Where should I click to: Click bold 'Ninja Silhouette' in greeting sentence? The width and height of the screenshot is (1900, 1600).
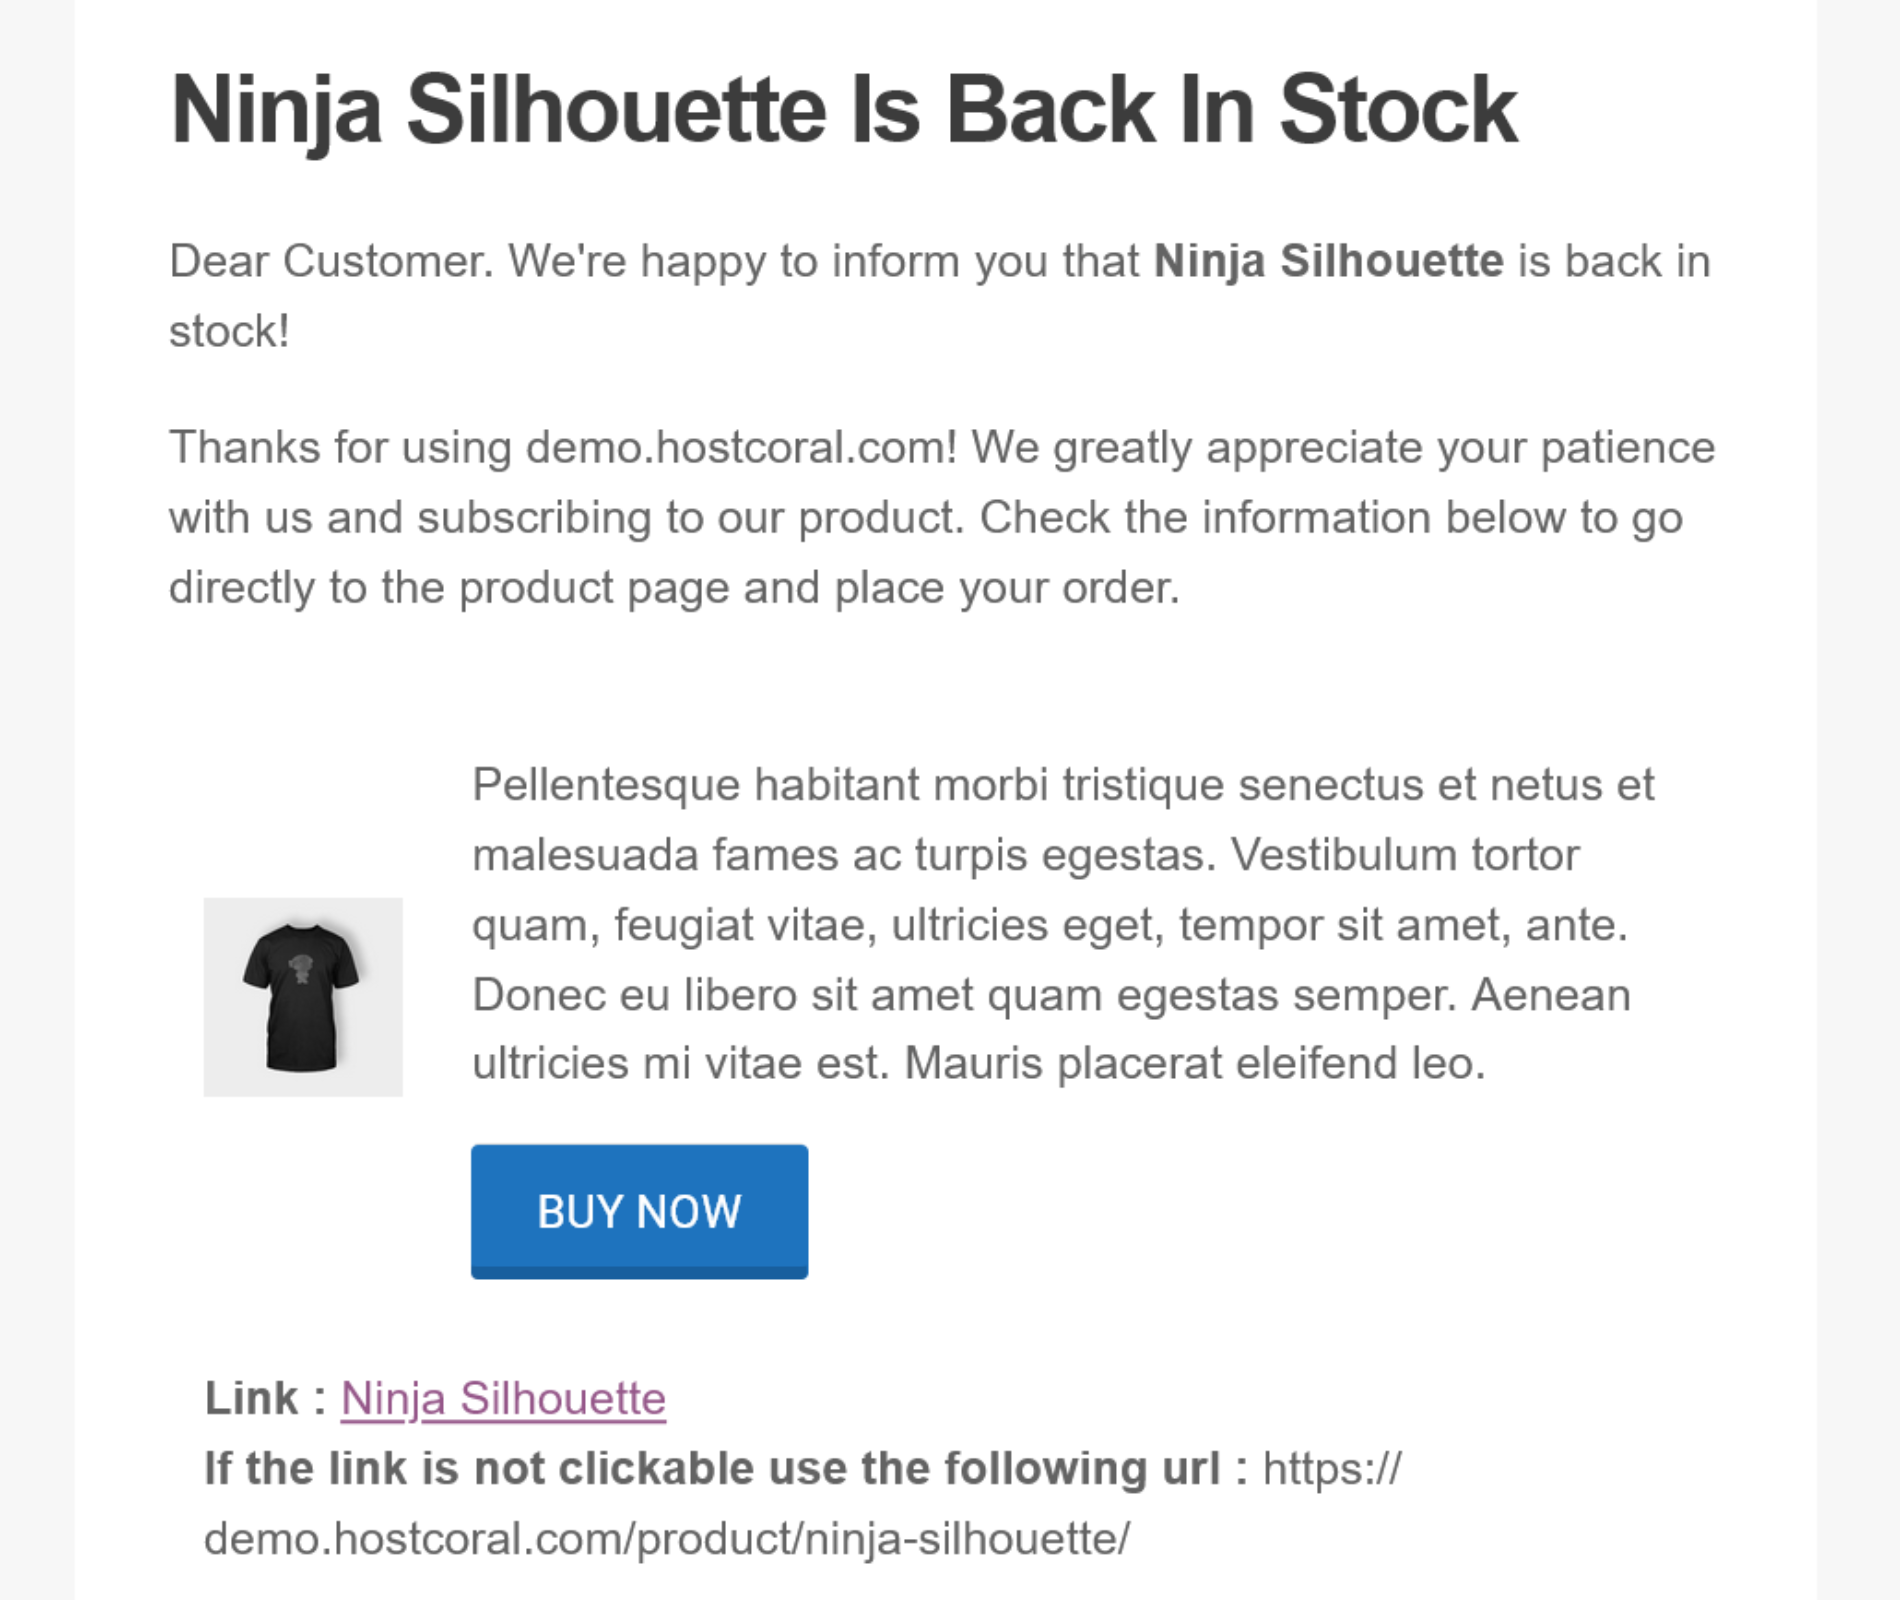coord(1327,262)
